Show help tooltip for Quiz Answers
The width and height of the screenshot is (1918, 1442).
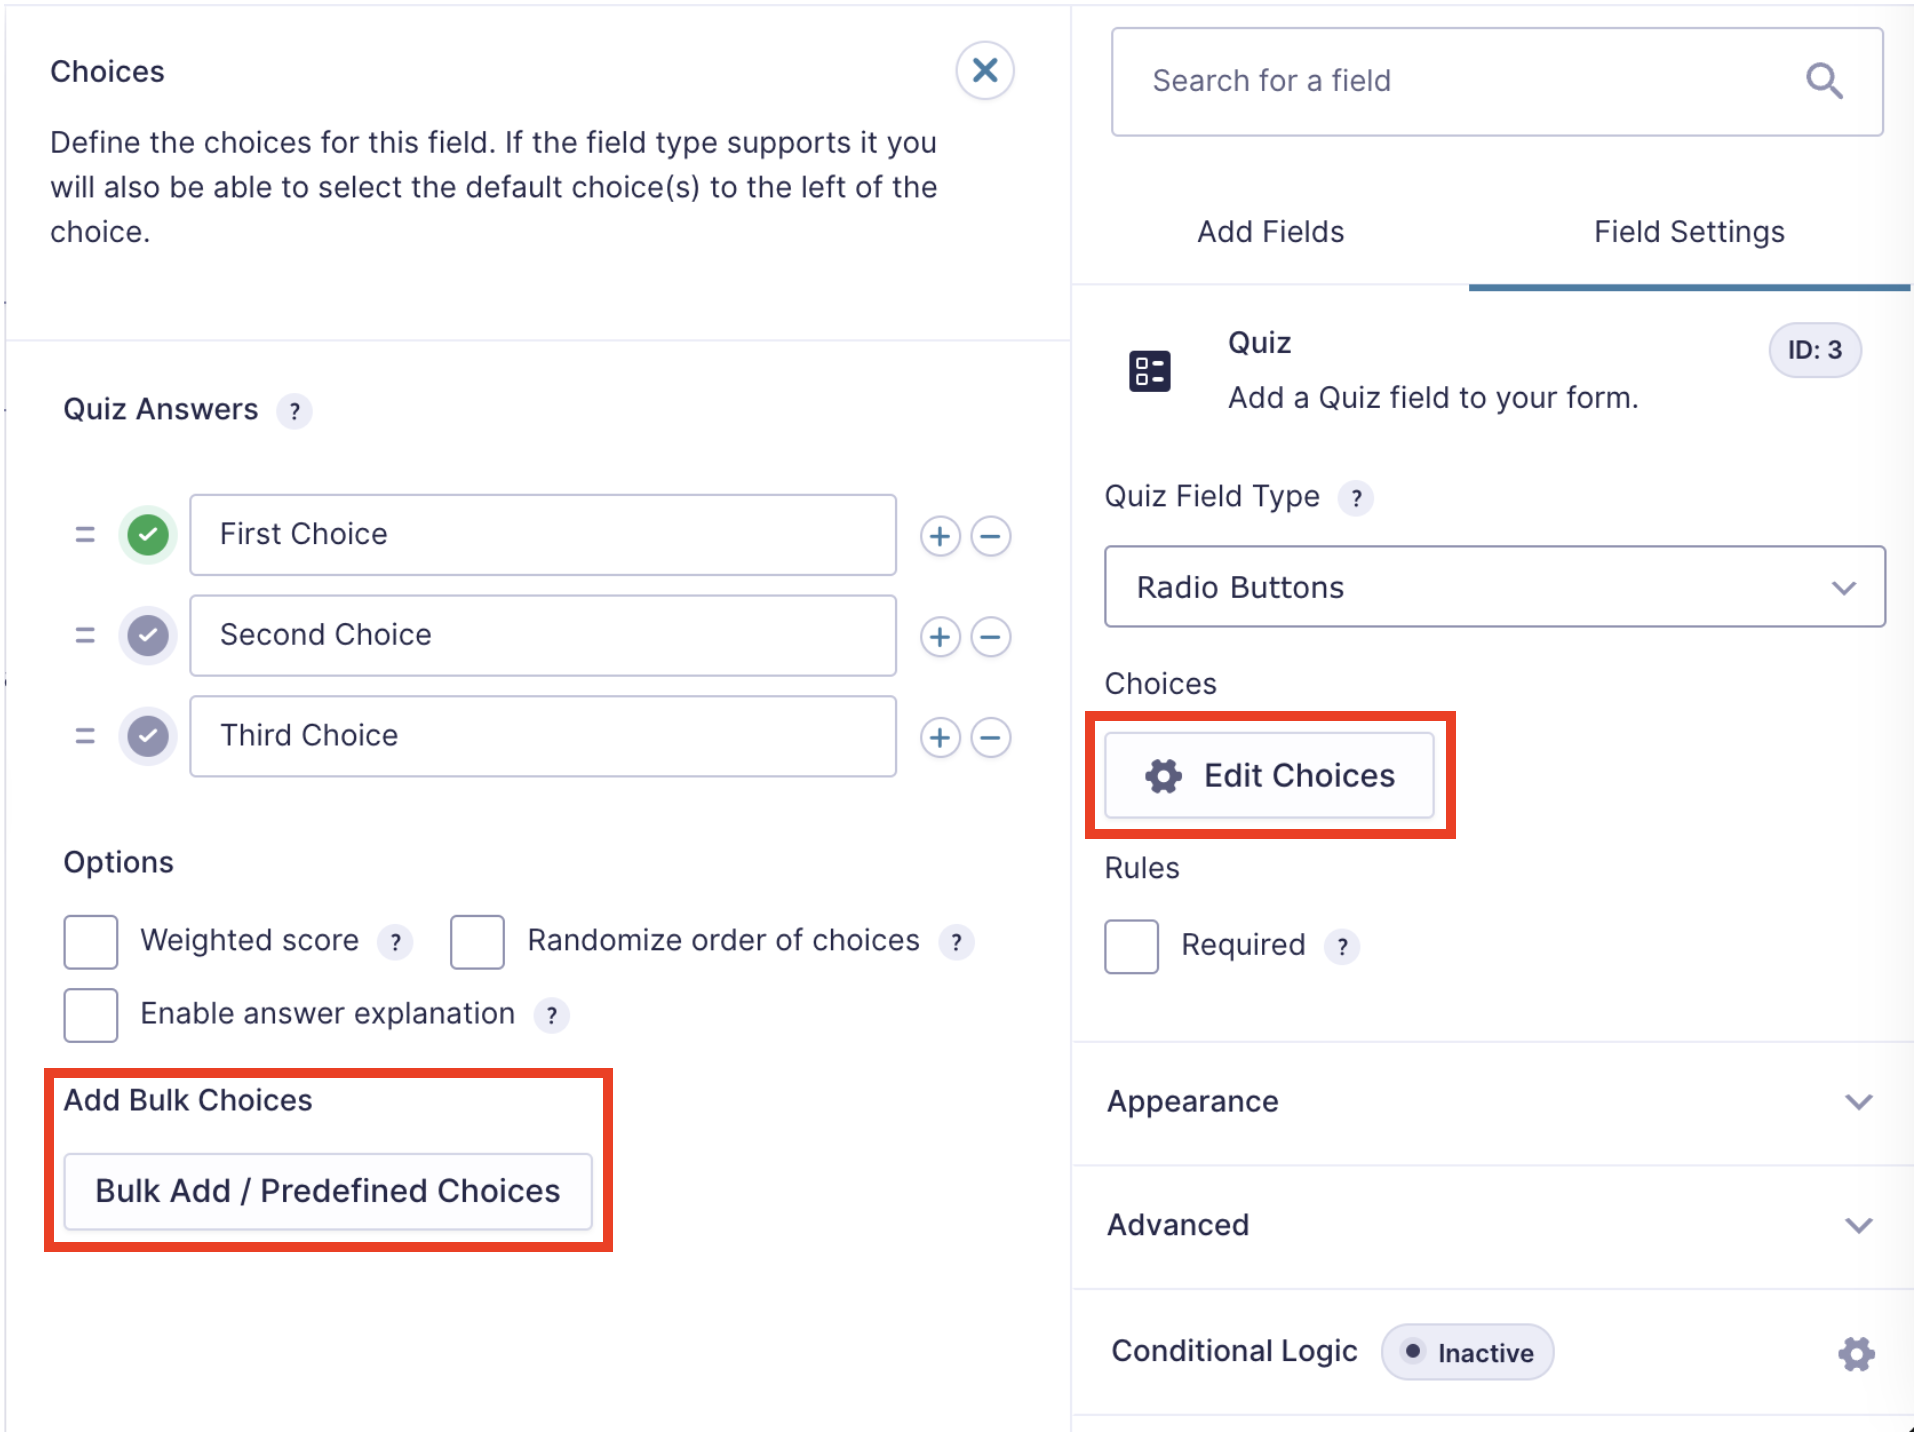[x=294, y=411]
